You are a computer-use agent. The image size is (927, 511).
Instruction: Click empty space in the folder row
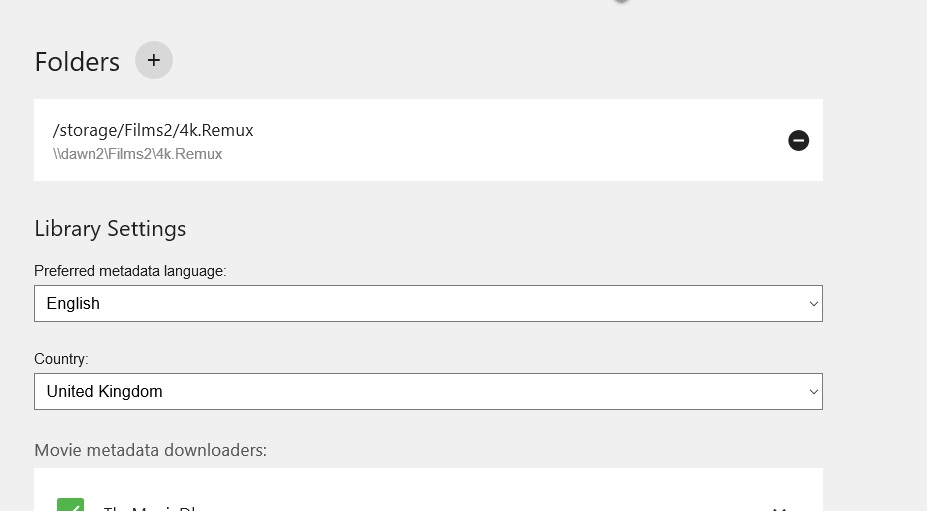click(x=500, y=140)
